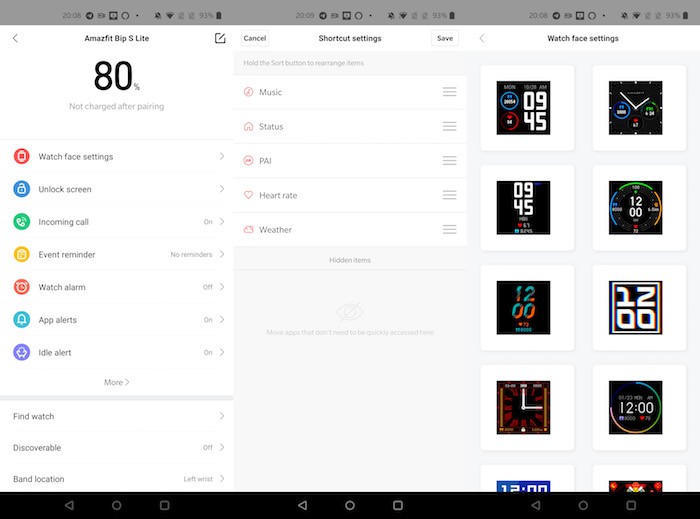This screenshot has height=519, width=700.
Task: Tap the yellow Event reminder icon
Action: coord(21,254)
